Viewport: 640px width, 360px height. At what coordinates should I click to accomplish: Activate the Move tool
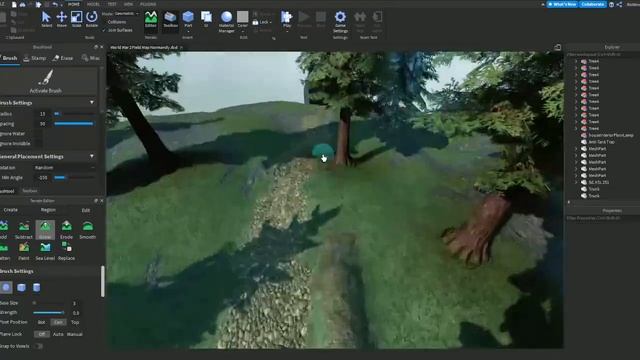click(x=62, y=19)
